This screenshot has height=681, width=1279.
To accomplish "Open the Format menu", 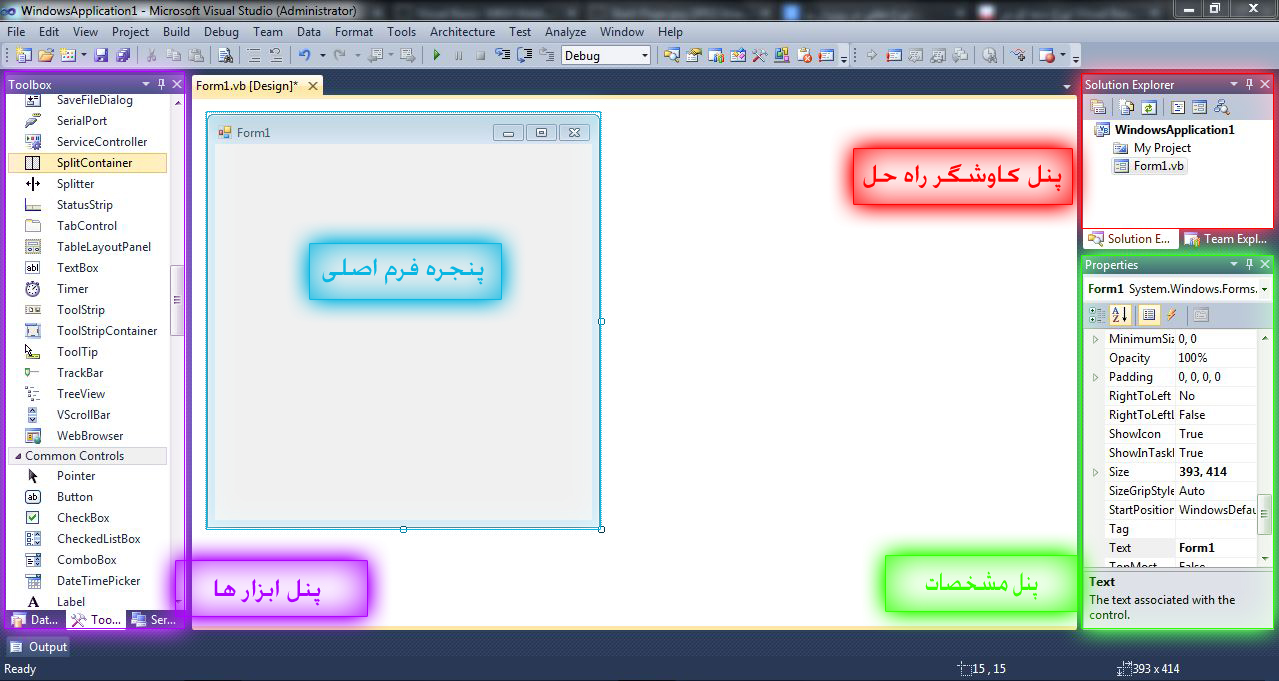I will click(x=354, y=32).
